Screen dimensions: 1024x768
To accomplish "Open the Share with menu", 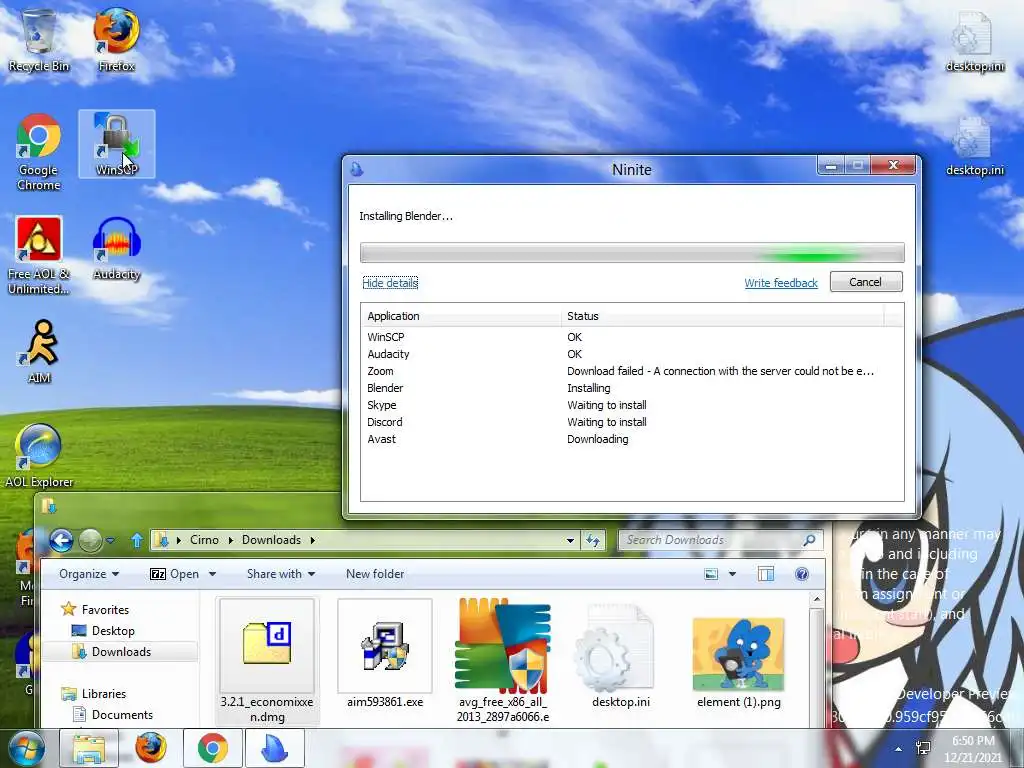I will coord(281,574).
